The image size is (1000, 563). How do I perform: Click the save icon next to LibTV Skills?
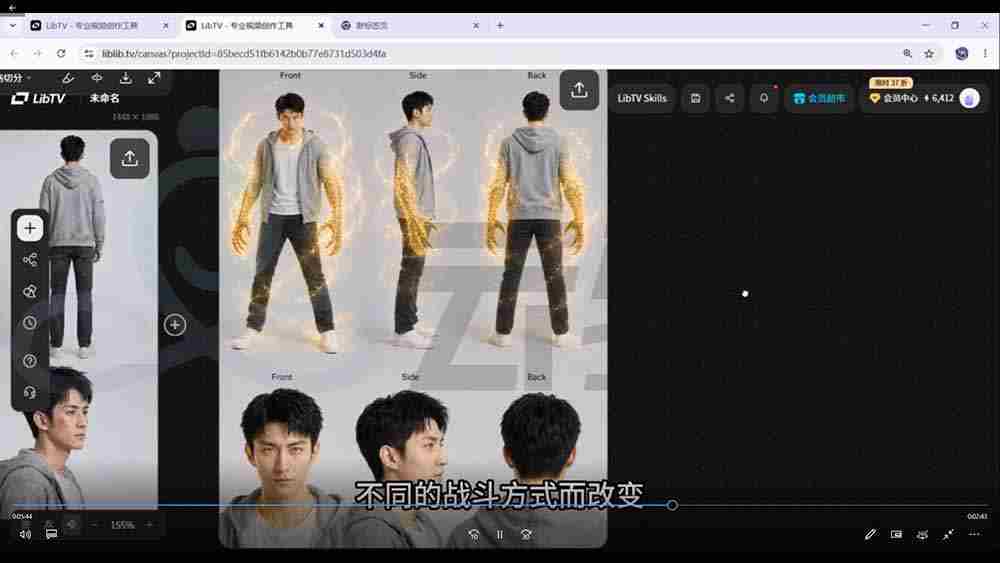pyautogui.click(x=695, y=98)
